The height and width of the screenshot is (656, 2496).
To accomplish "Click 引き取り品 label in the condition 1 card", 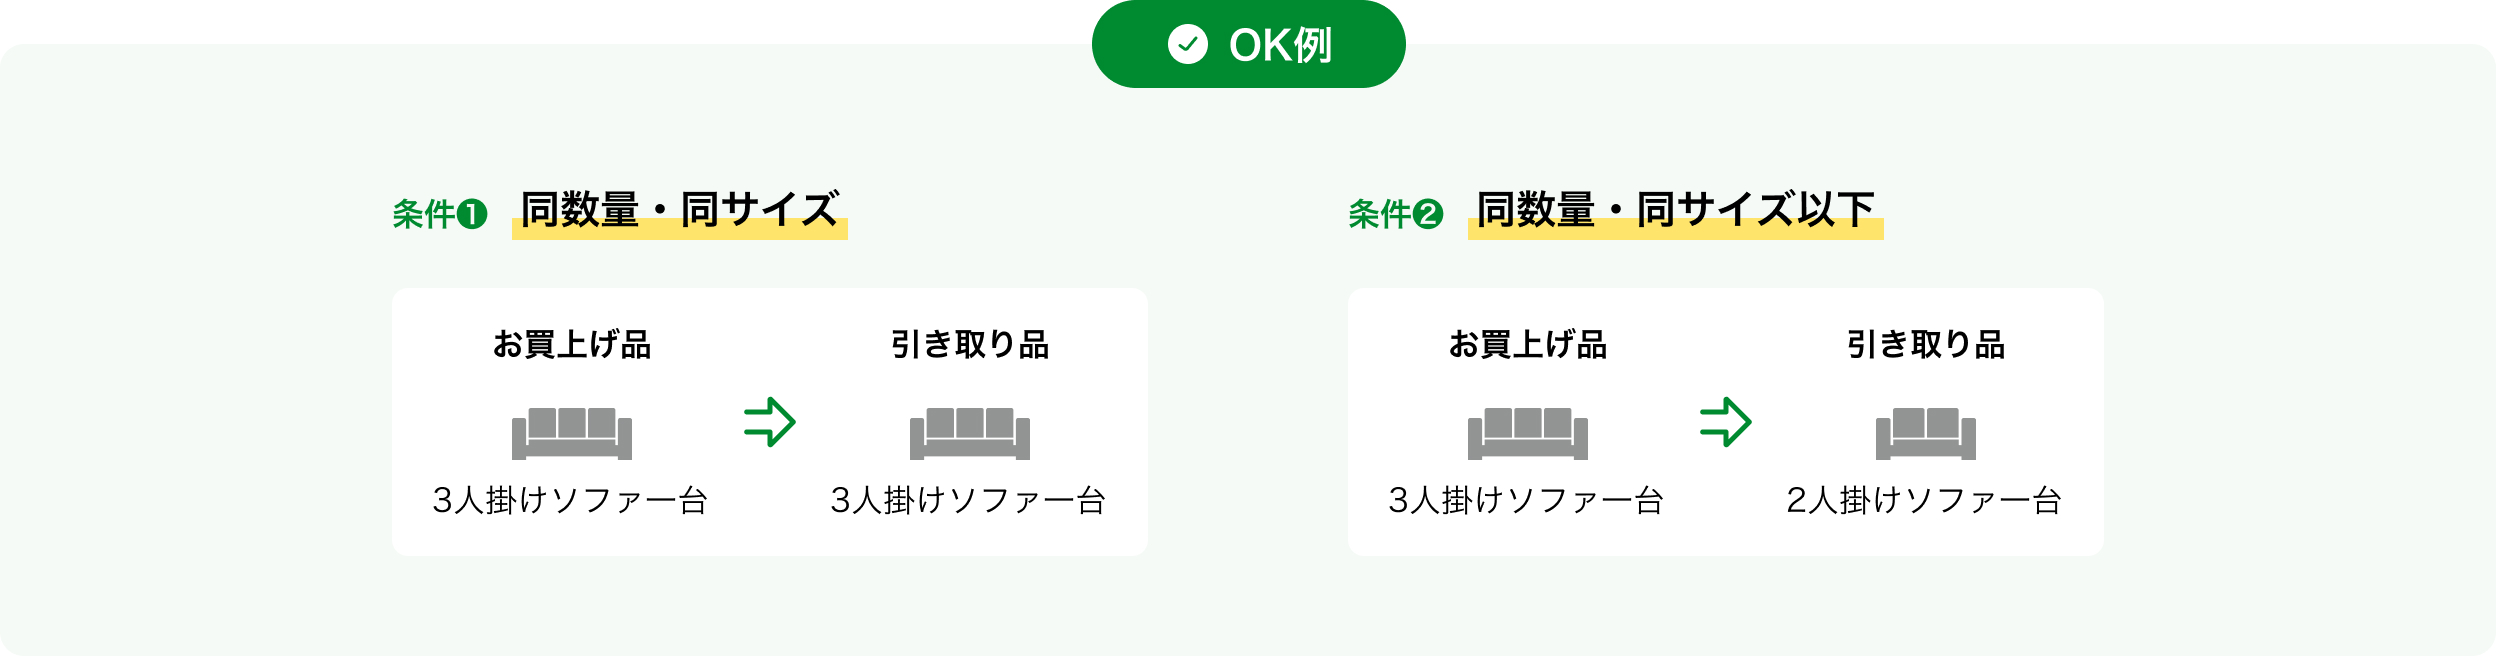I will 970,344.
